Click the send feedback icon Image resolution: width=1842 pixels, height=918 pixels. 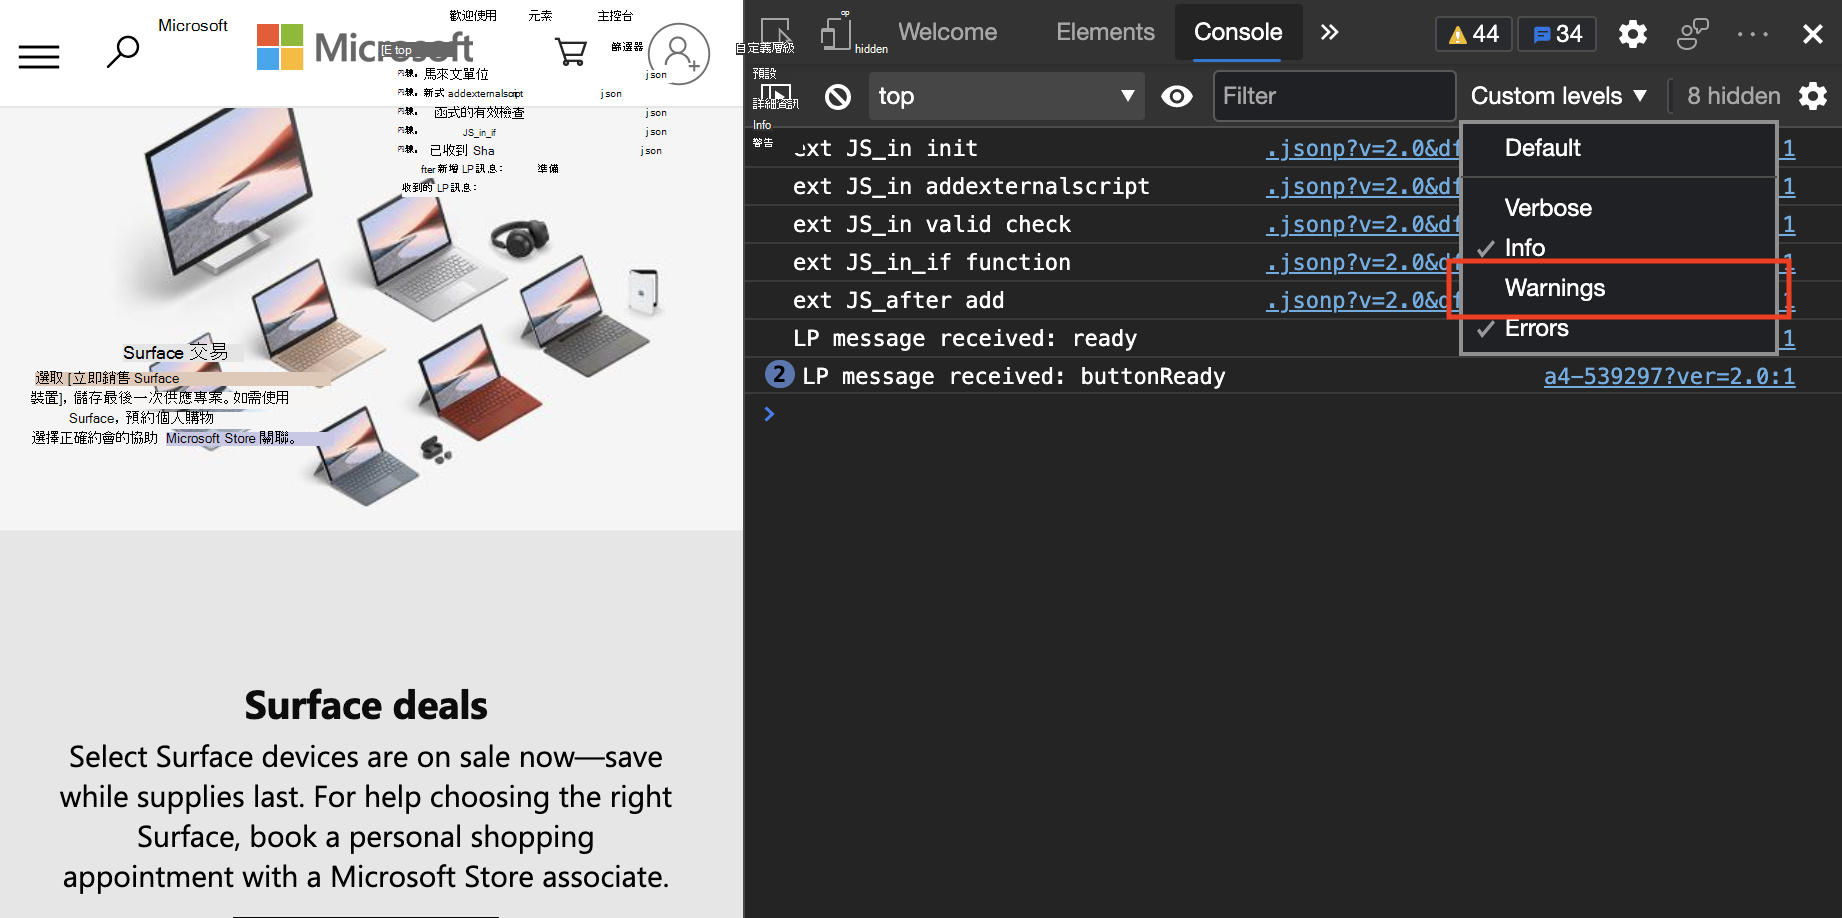pos(1692,34)
